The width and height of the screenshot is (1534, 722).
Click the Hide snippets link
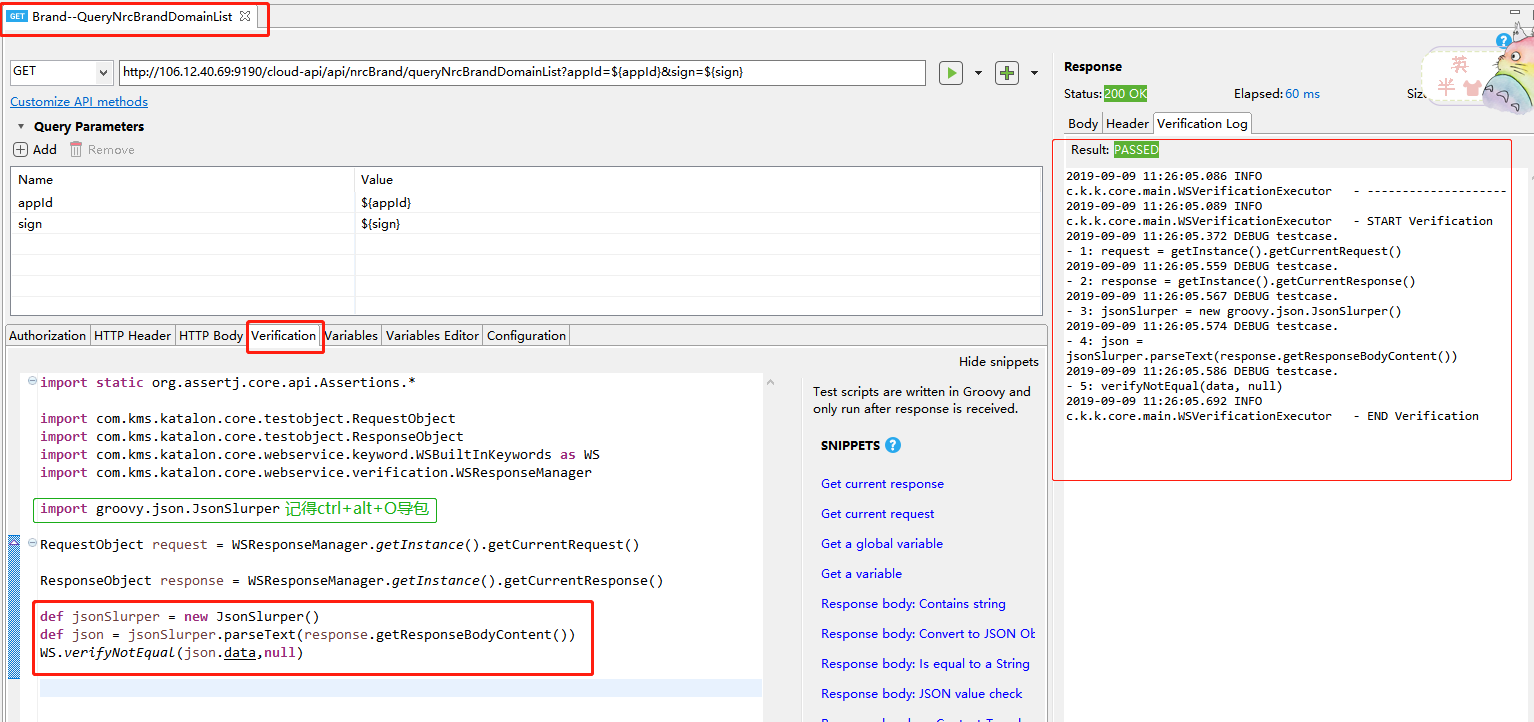coord(998,362)
